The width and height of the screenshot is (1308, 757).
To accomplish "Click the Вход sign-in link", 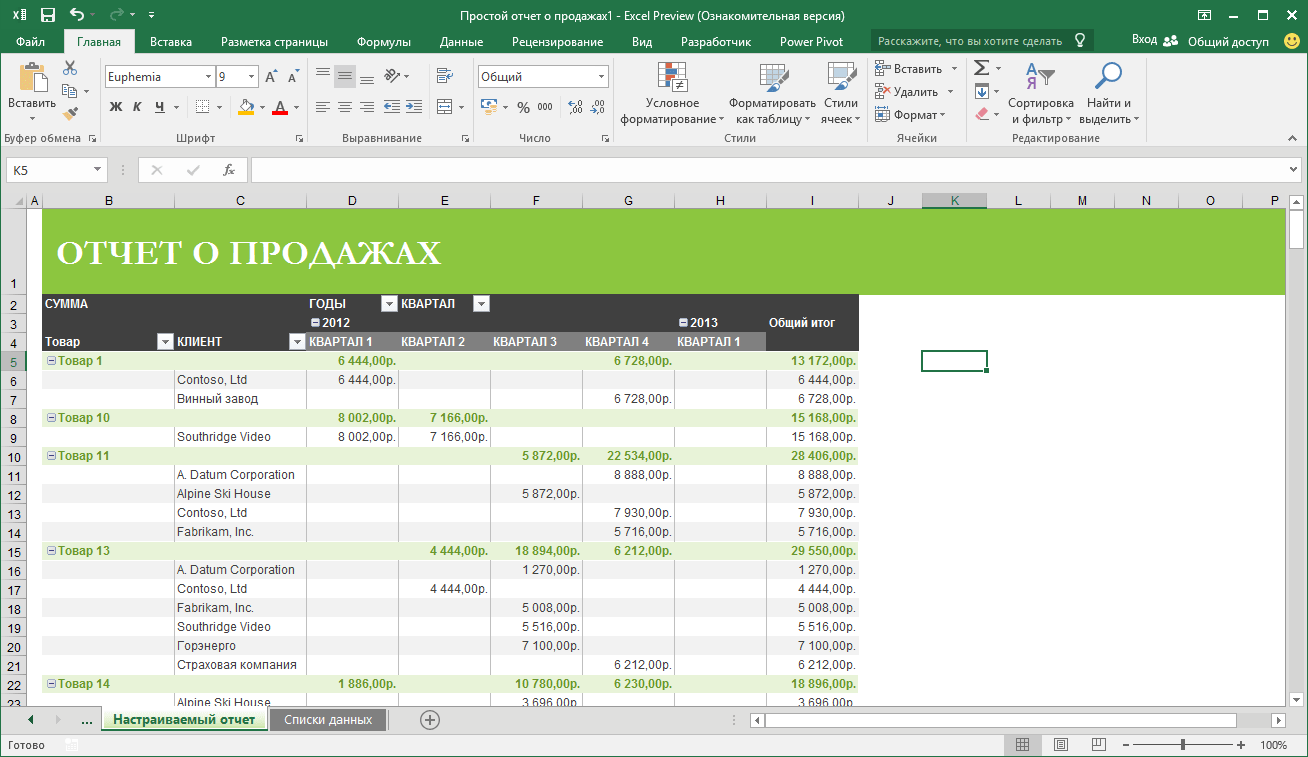I will coord(1144,41).
